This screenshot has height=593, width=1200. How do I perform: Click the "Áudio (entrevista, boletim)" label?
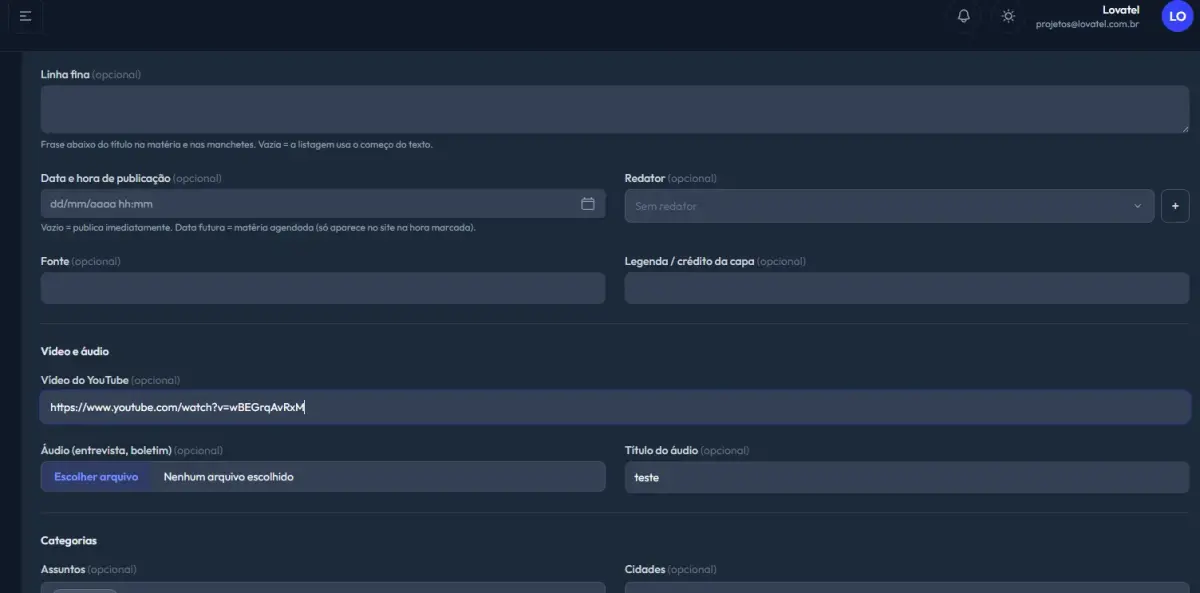click(x=106, y=450)
